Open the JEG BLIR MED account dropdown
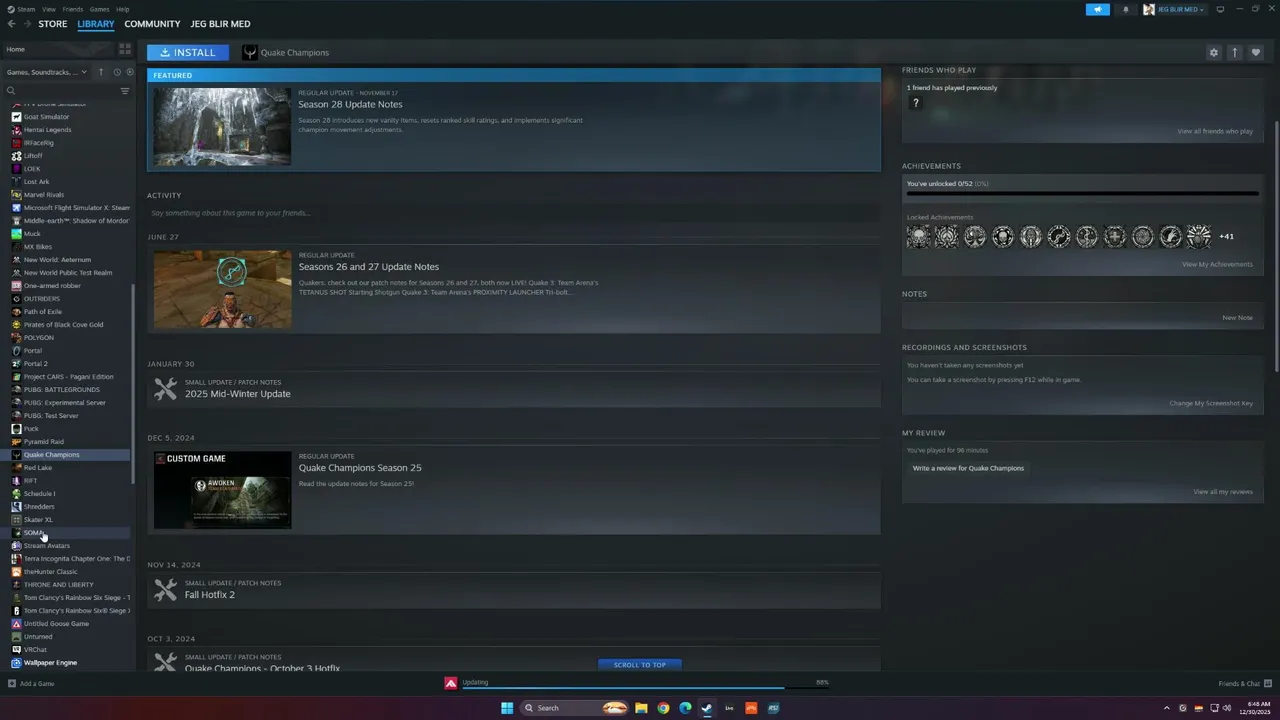This screenshot has height=720, width=1280. (x=1174, y=9)
